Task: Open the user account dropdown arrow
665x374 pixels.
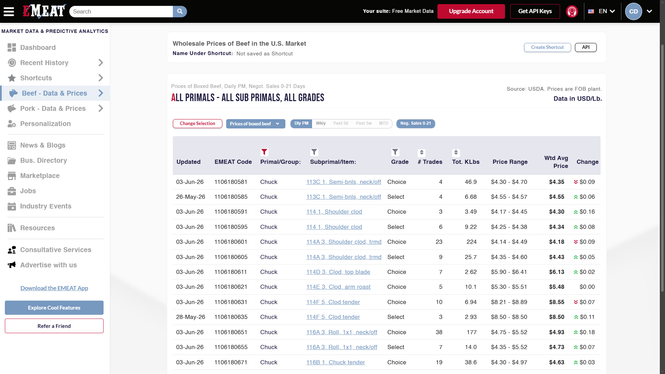Action: click(649, 11)
